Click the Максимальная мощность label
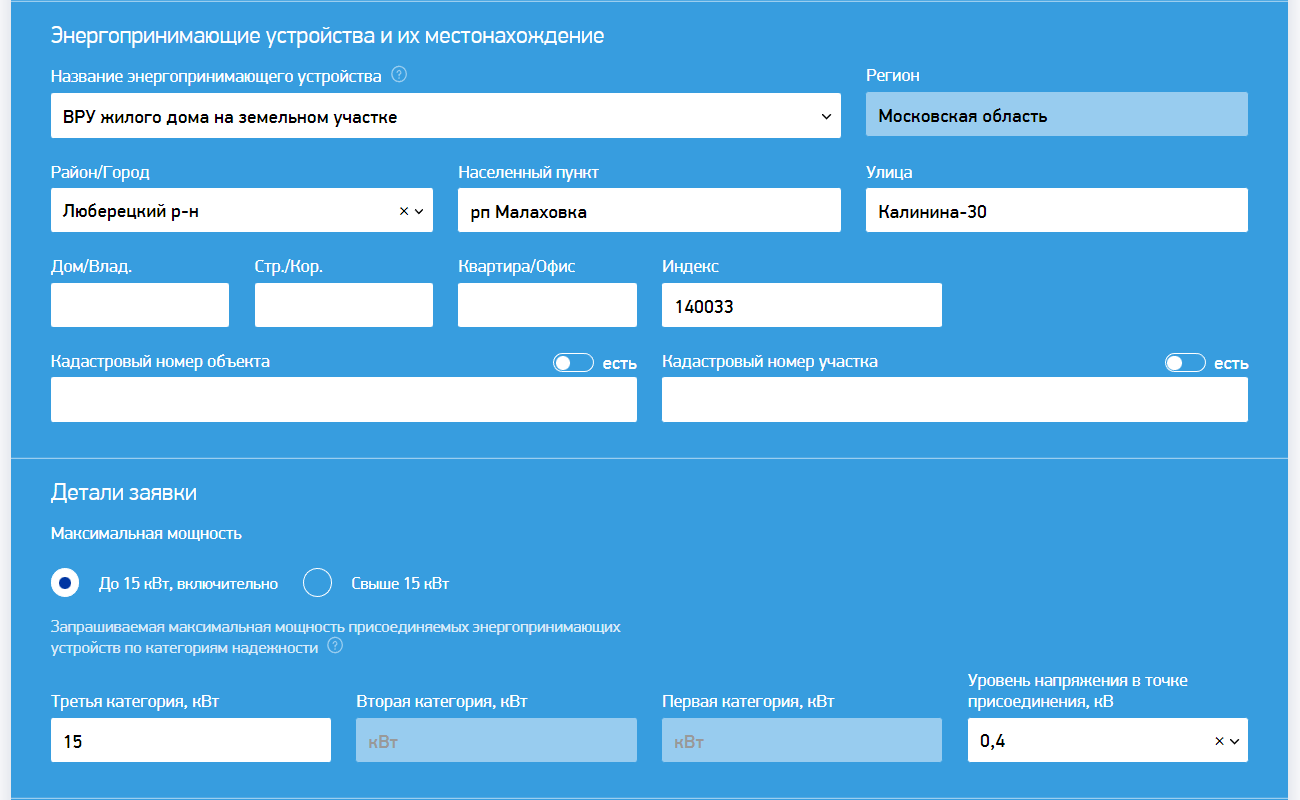The height and width of the screenshot is (800, 1300). click(x=146, y=534)
